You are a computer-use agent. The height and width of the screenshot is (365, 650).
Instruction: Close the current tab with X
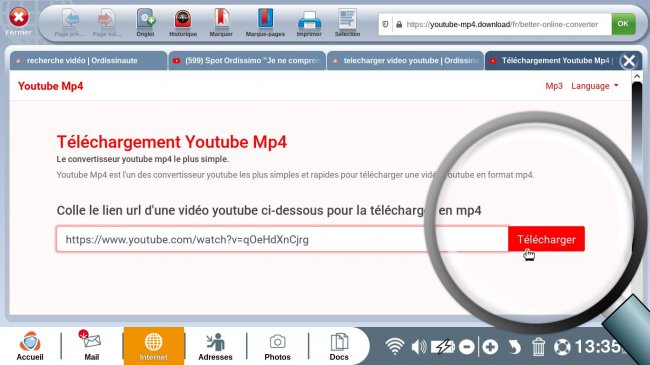point(629,61)
